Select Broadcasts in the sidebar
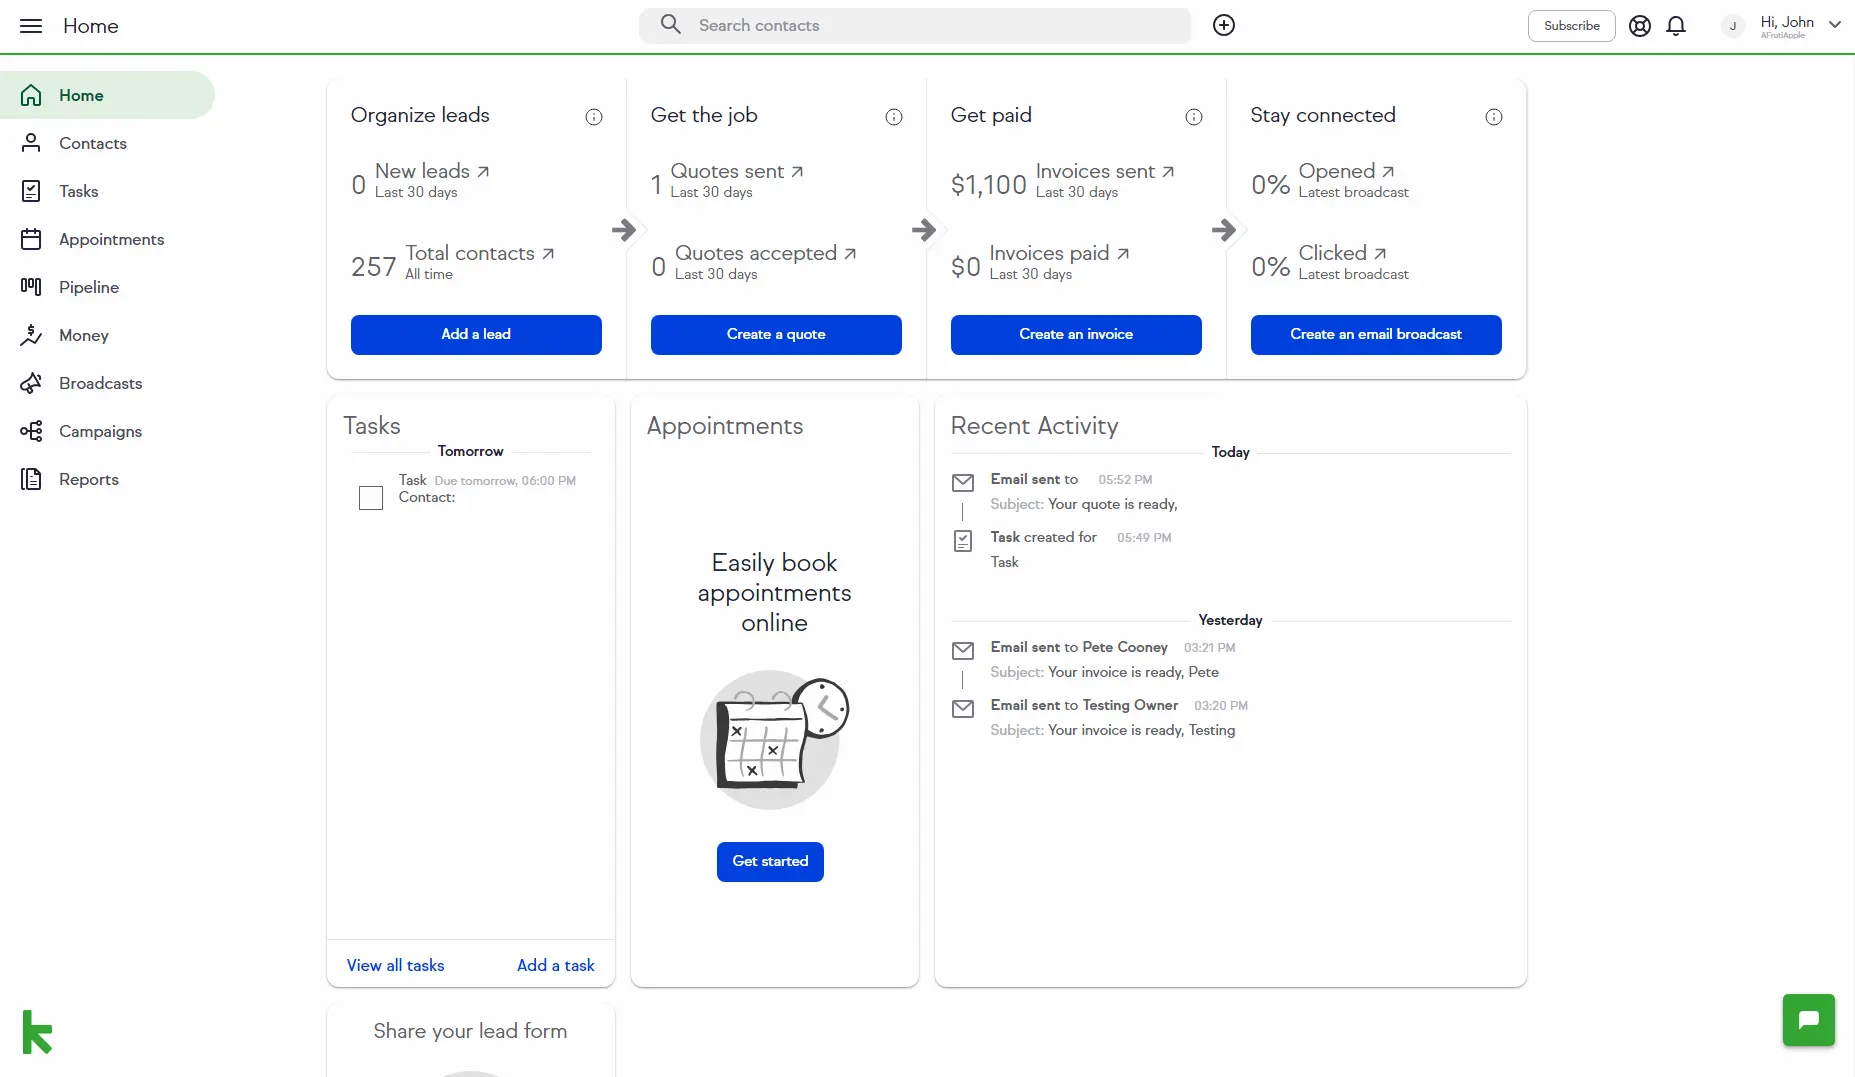The width and height of the screenshot is (1855, 1077). (101, 384)
